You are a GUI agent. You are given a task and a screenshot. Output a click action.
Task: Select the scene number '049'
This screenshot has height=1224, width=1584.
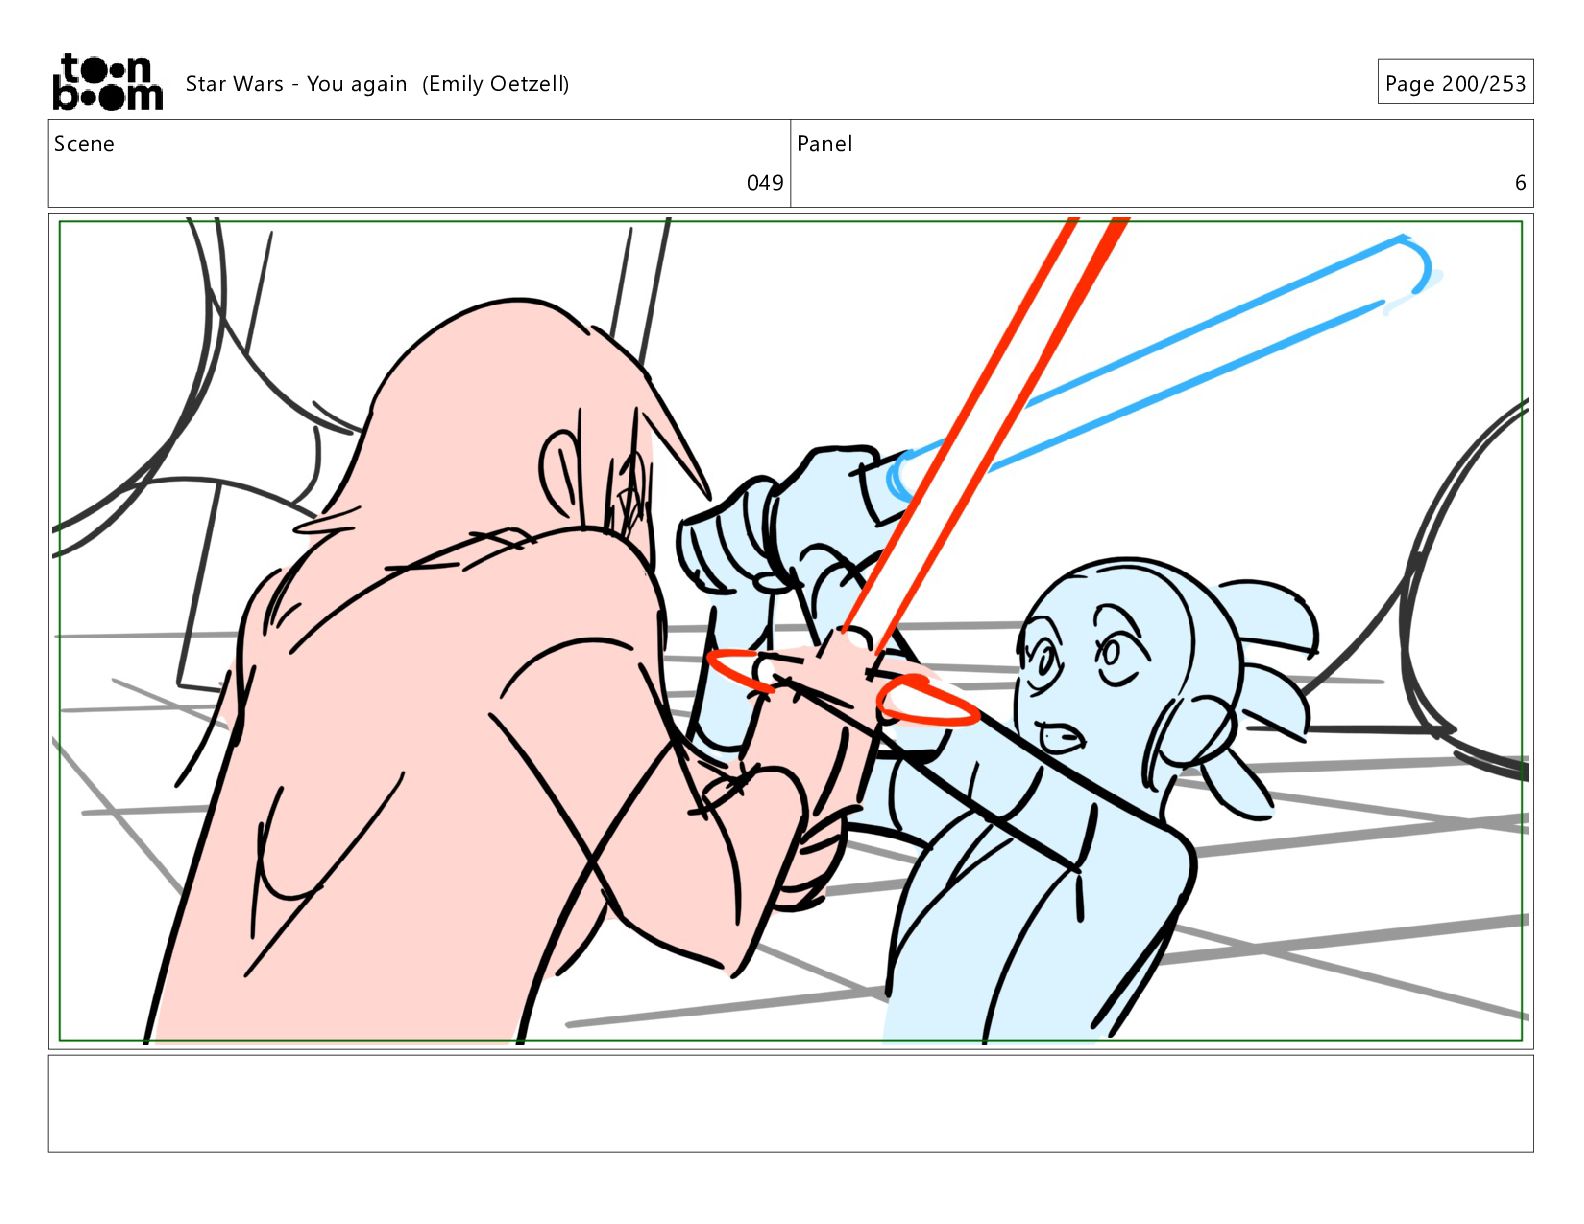click(x=765, y=183)
